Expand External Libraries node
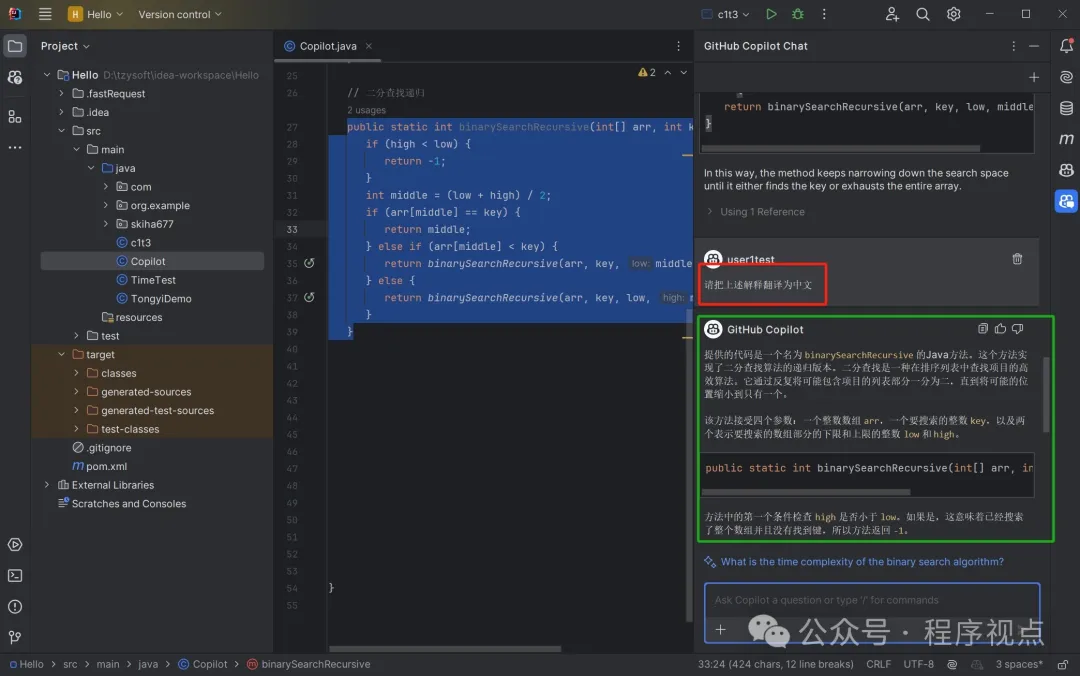Screen dimensions: 1080x676 tap(47, 485)
